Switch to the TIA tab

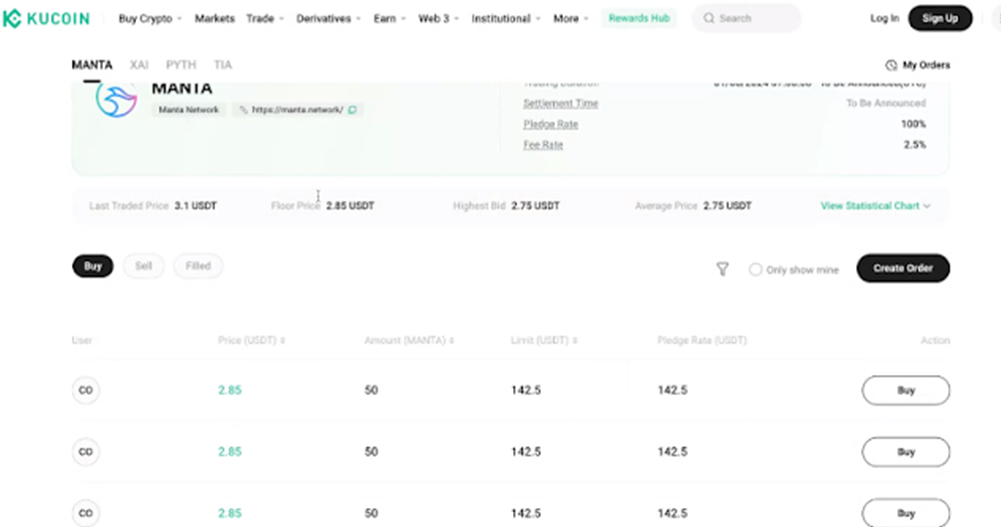coord(223,65)
